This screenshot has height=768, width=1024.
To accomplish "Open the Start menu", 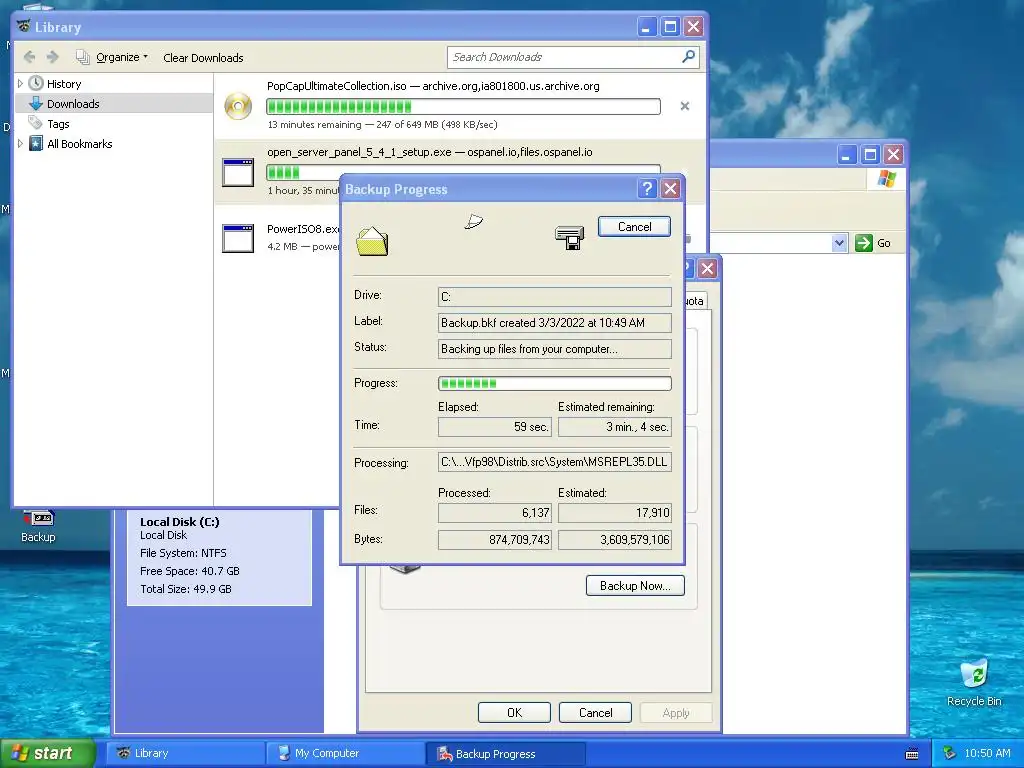I will pyautogui.click(x=47, y=753).
